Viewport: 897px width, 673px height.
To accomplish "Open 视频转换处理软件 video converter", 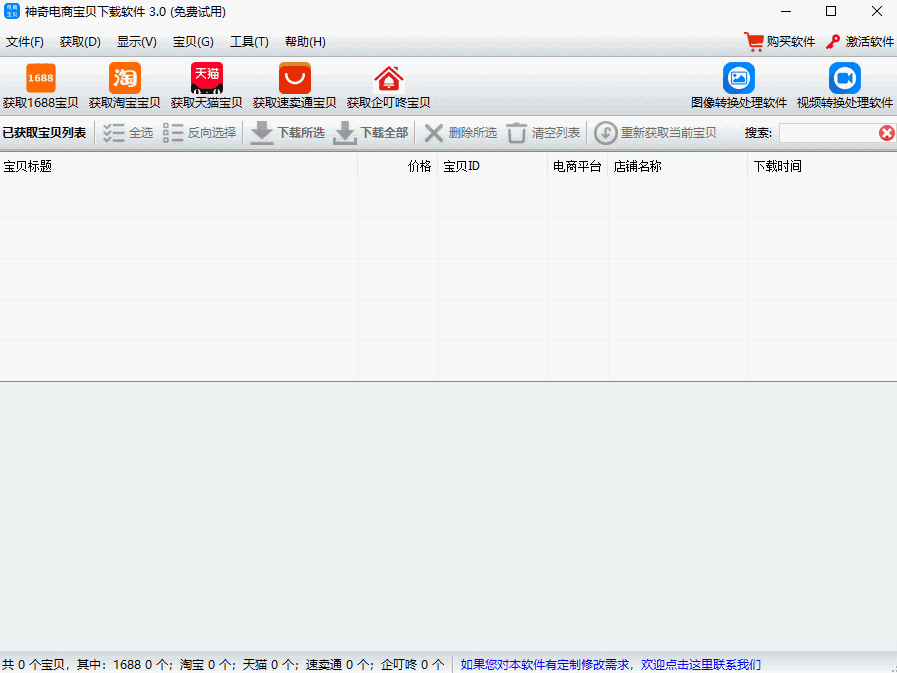I will (x=844, y=79).
